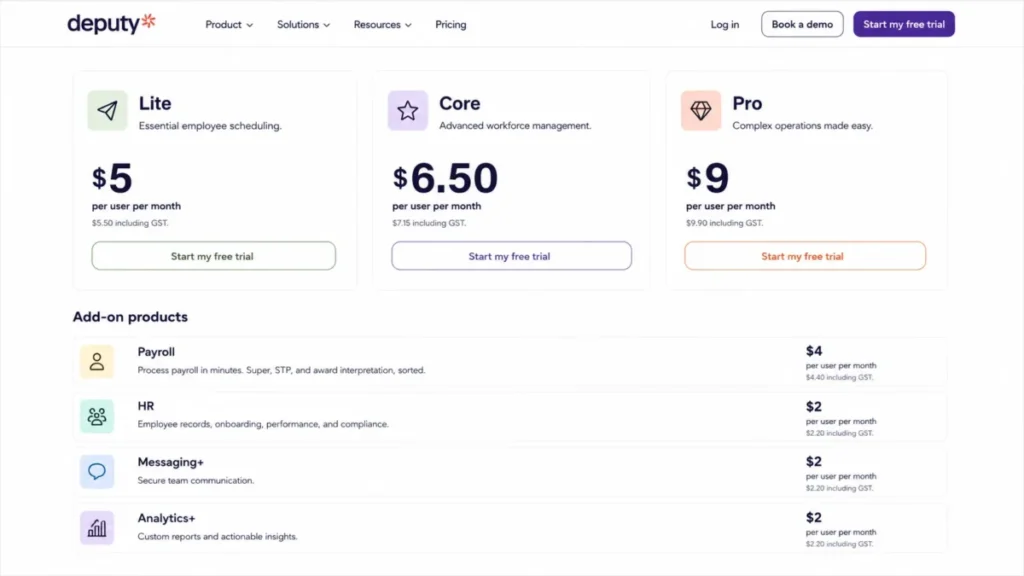Click the Payroll person icon
1024x576 pixels.
tap(97, 361)
